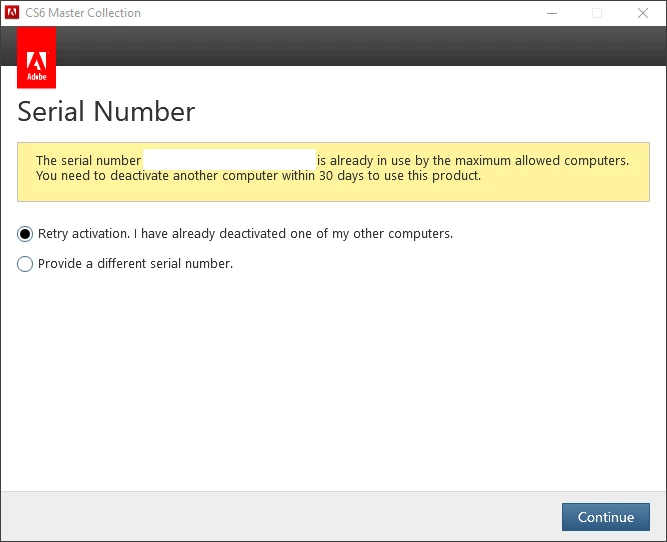Click the 'already in use' warning message

pos(333,172)
